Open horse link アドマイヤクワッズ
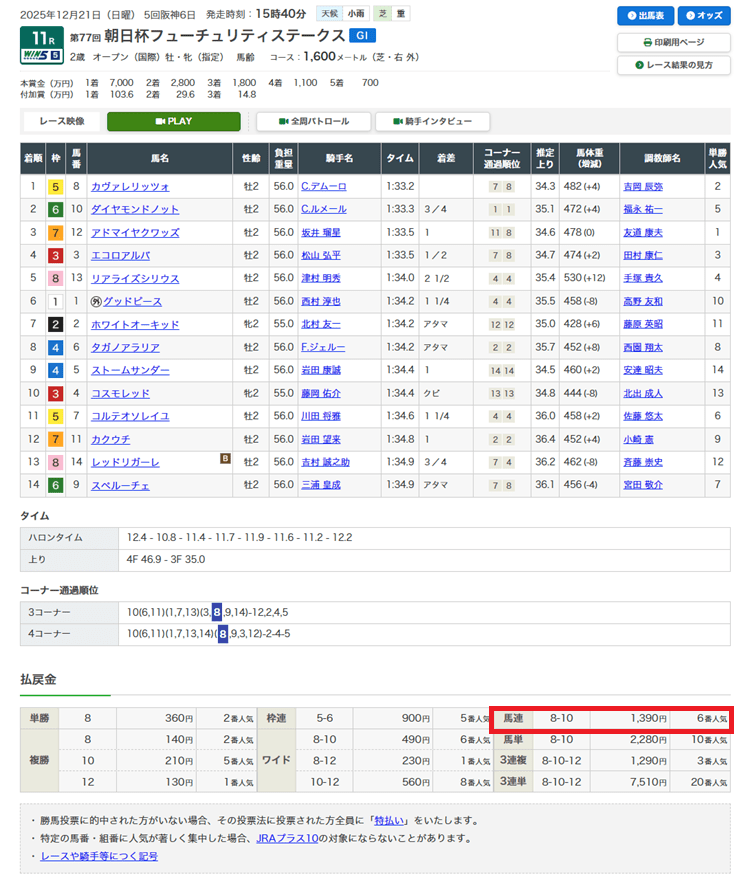 coord(135,232)
